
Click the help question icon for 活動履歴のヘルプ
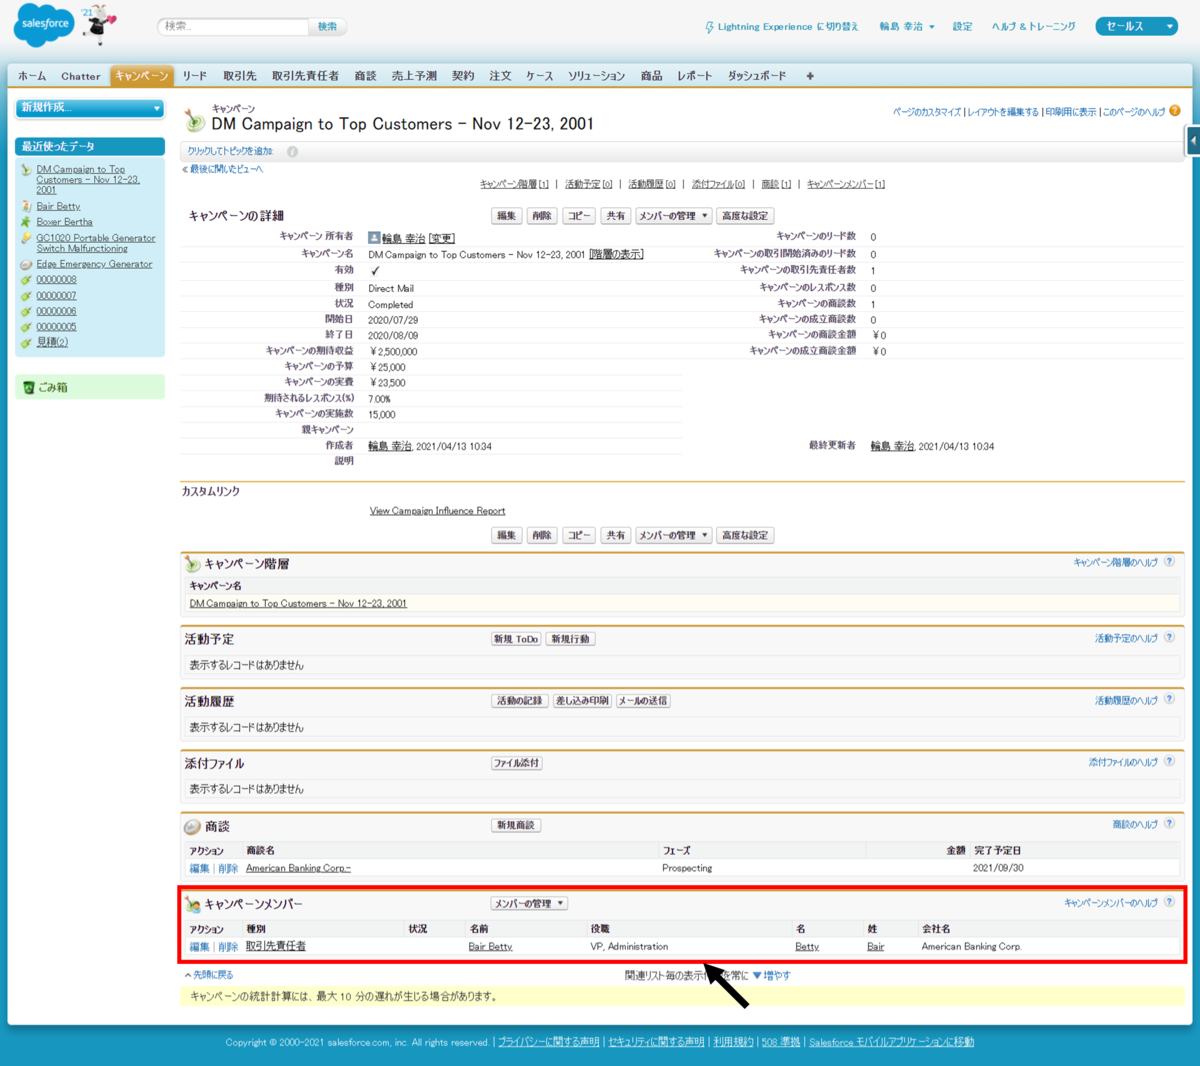(x=1169, y=699)
